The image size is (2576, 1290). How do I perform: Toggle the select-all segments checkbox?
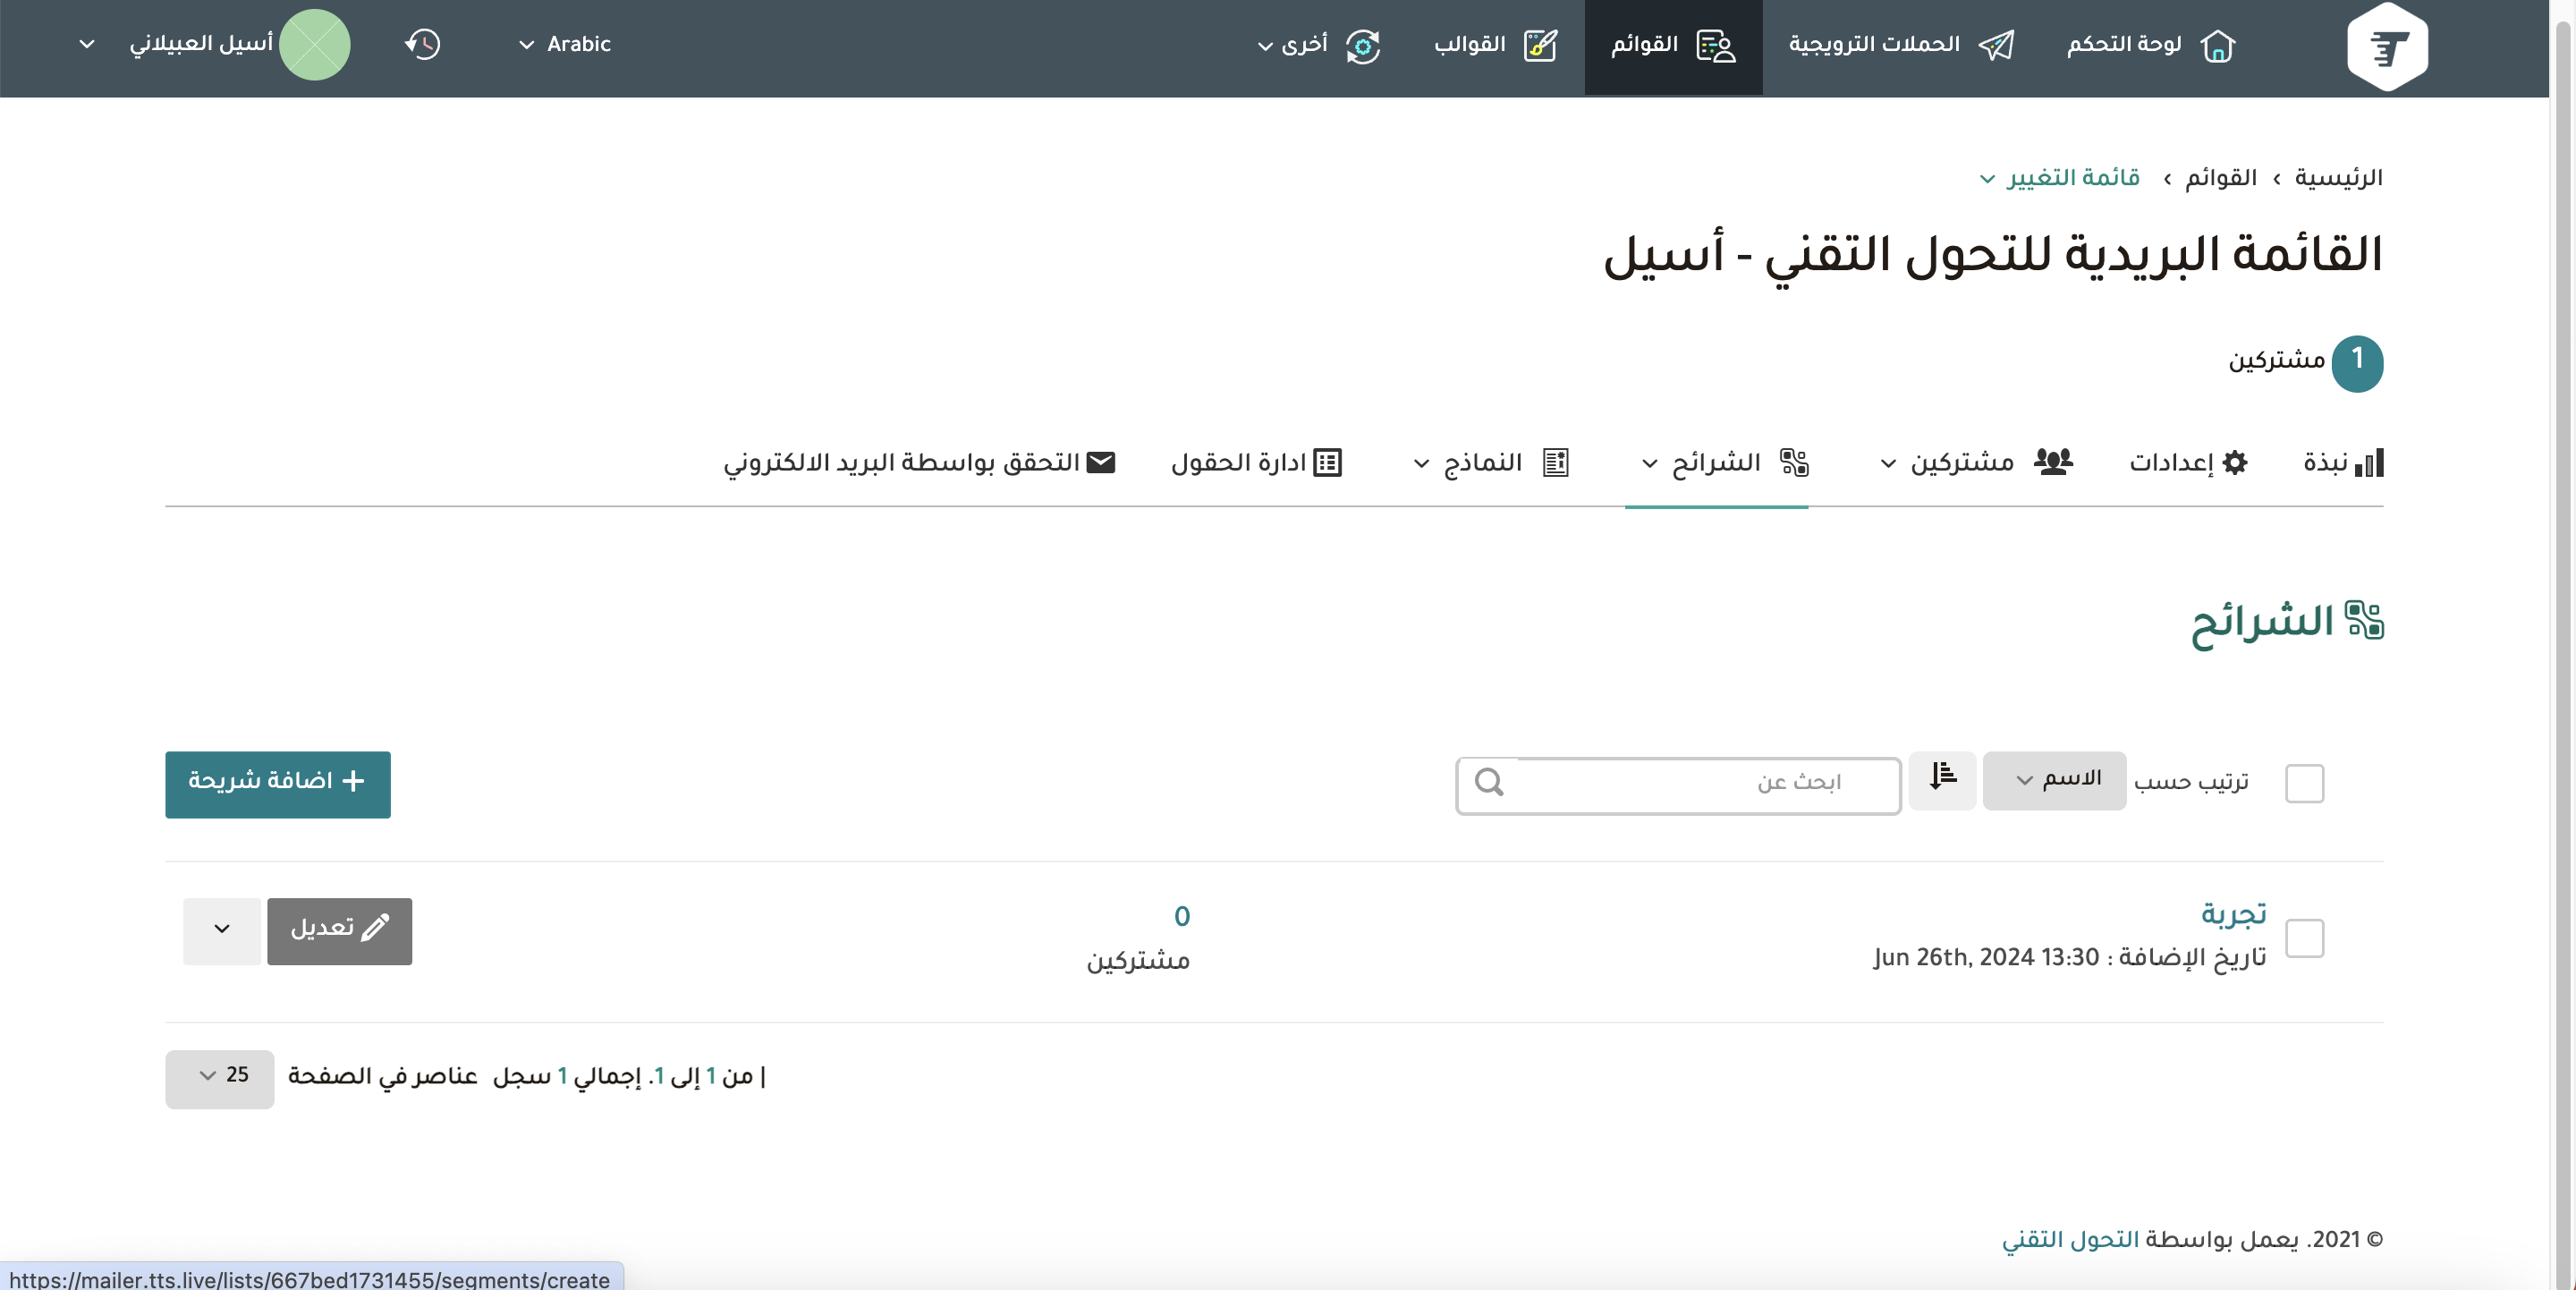2304,783
